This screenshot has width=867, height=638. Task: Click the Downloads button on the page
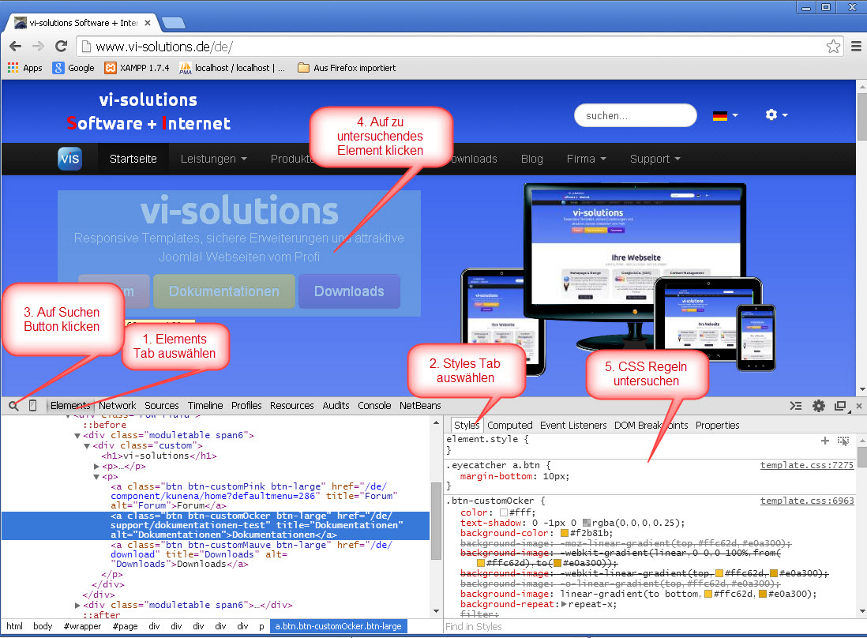pyautogui.click(x=349, y=291)
